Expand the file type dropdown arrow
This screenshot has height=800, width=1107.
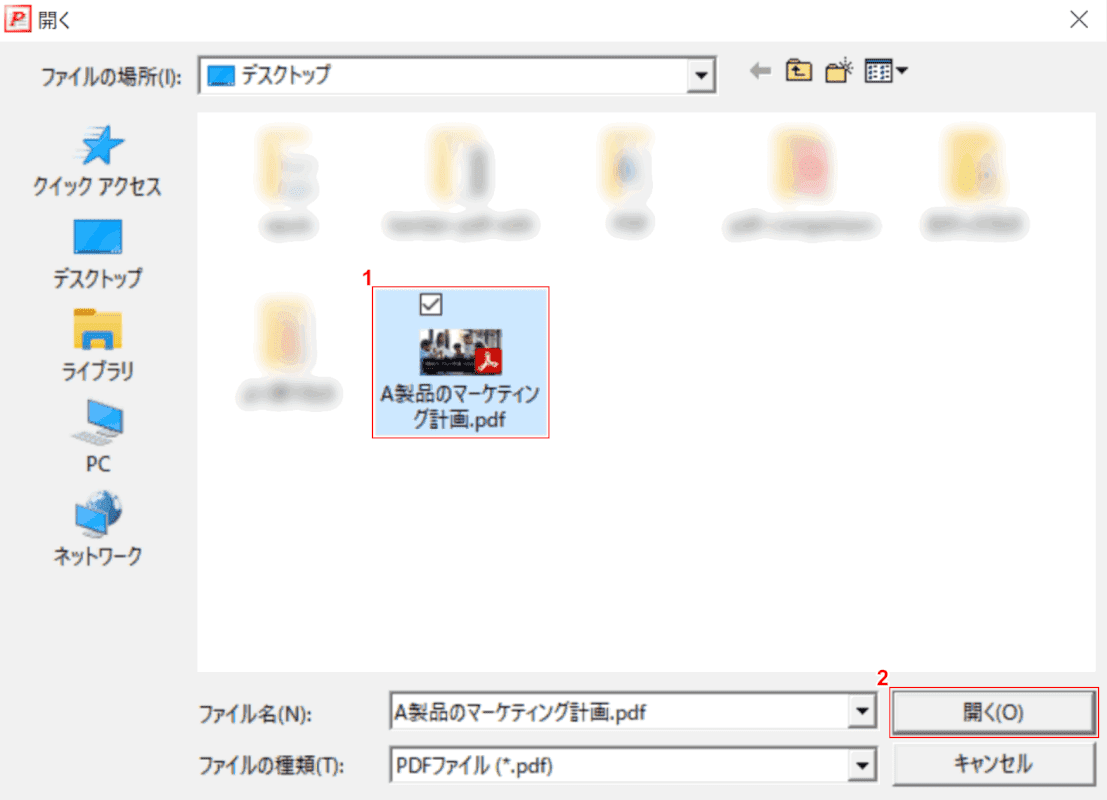[862, 765]
